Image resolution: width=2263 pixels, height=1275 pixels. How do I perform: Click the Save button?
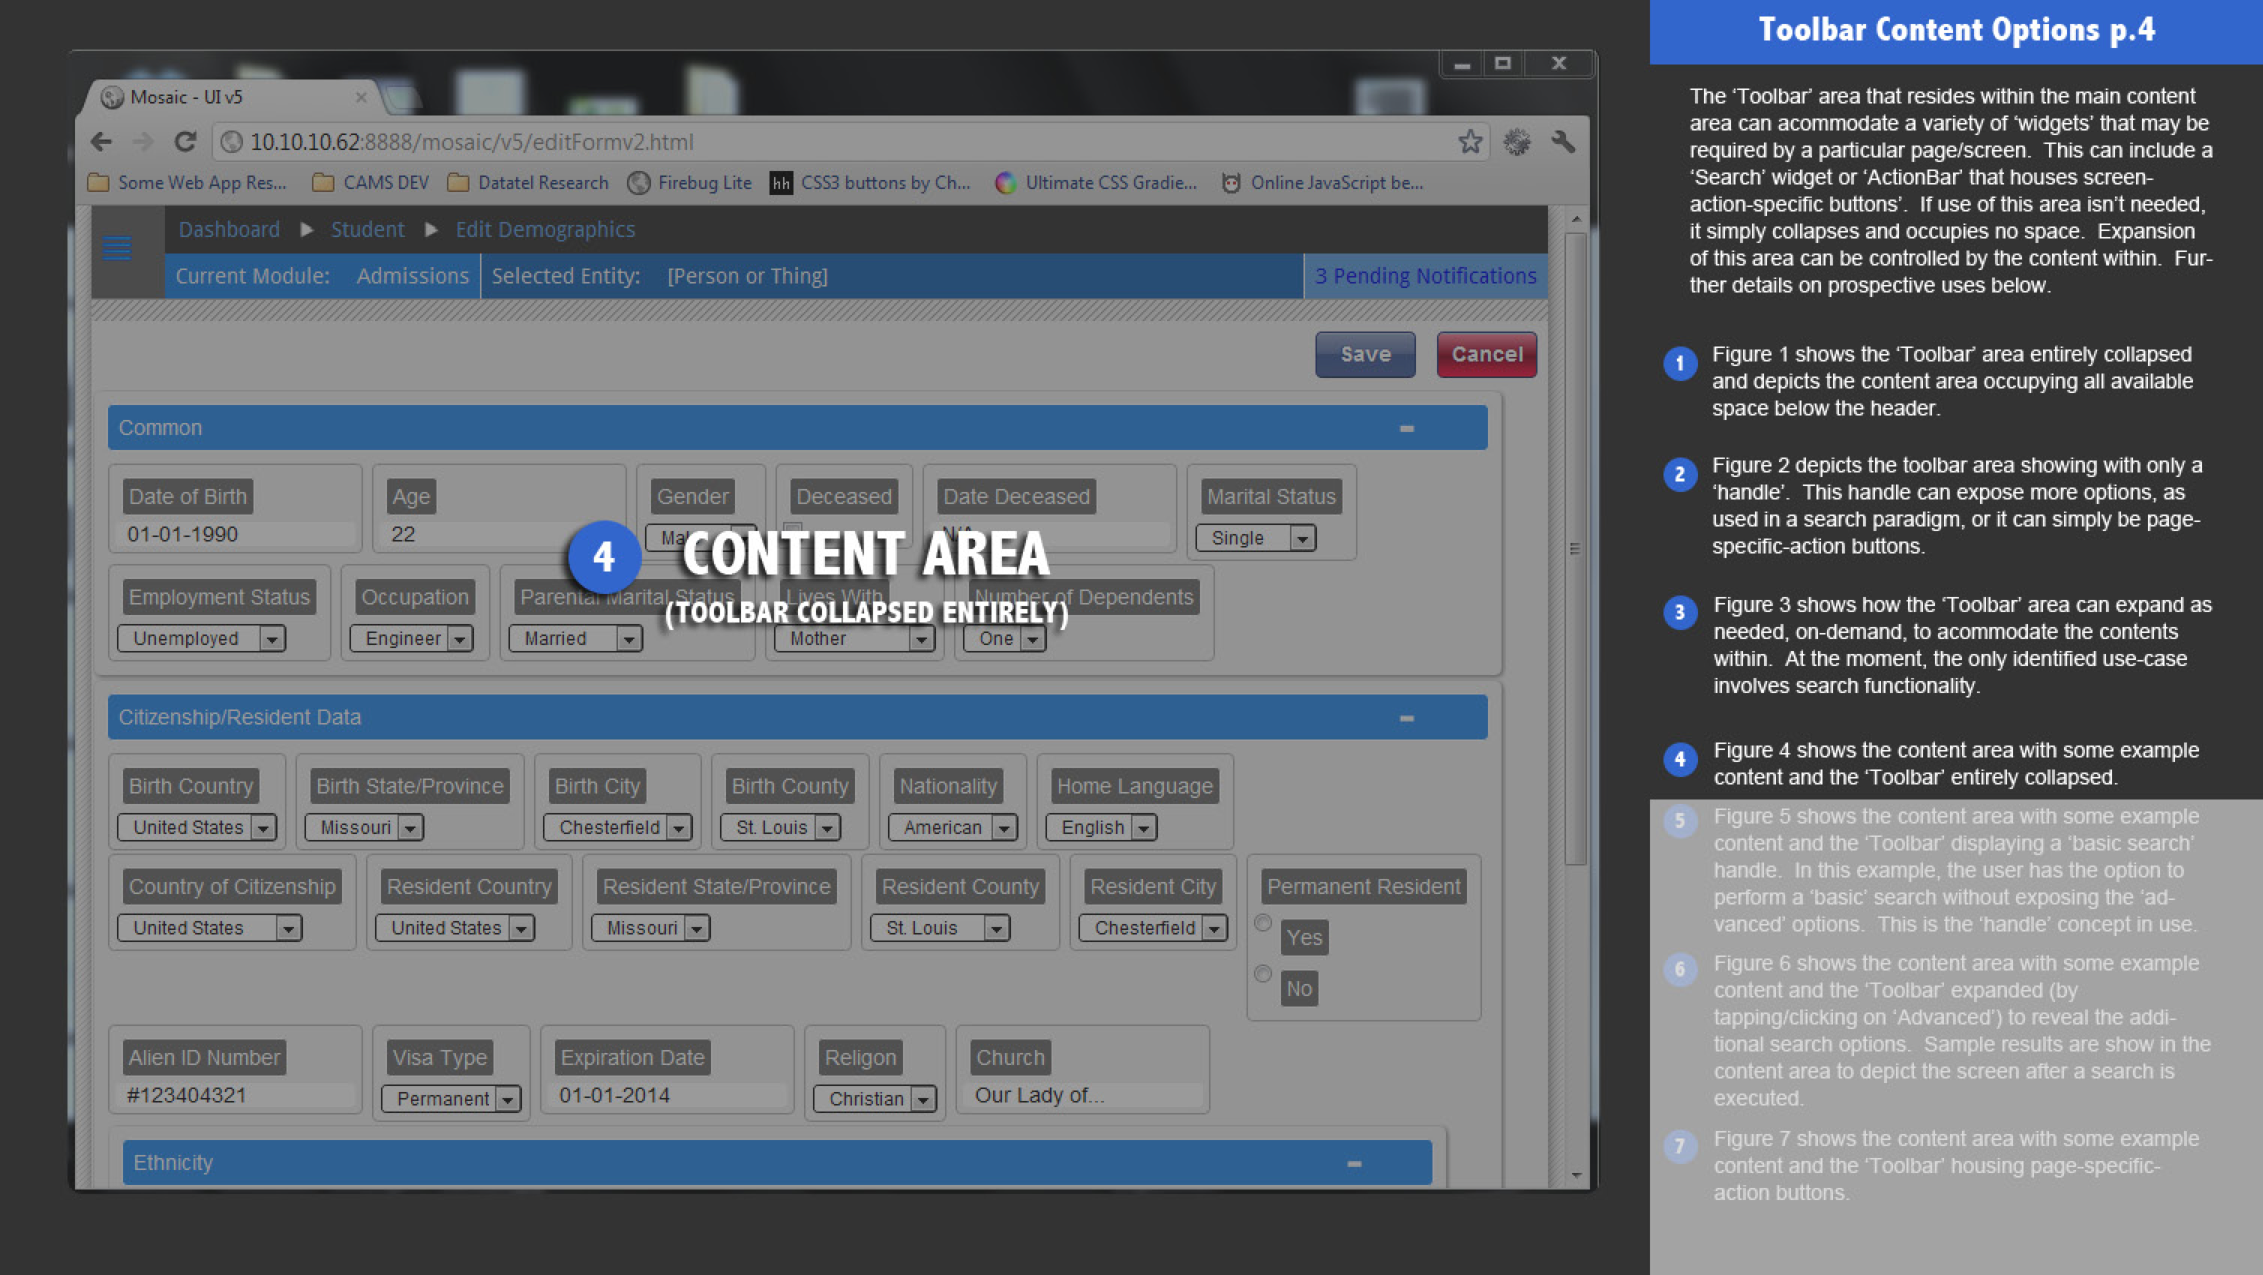coord(1365,354)
